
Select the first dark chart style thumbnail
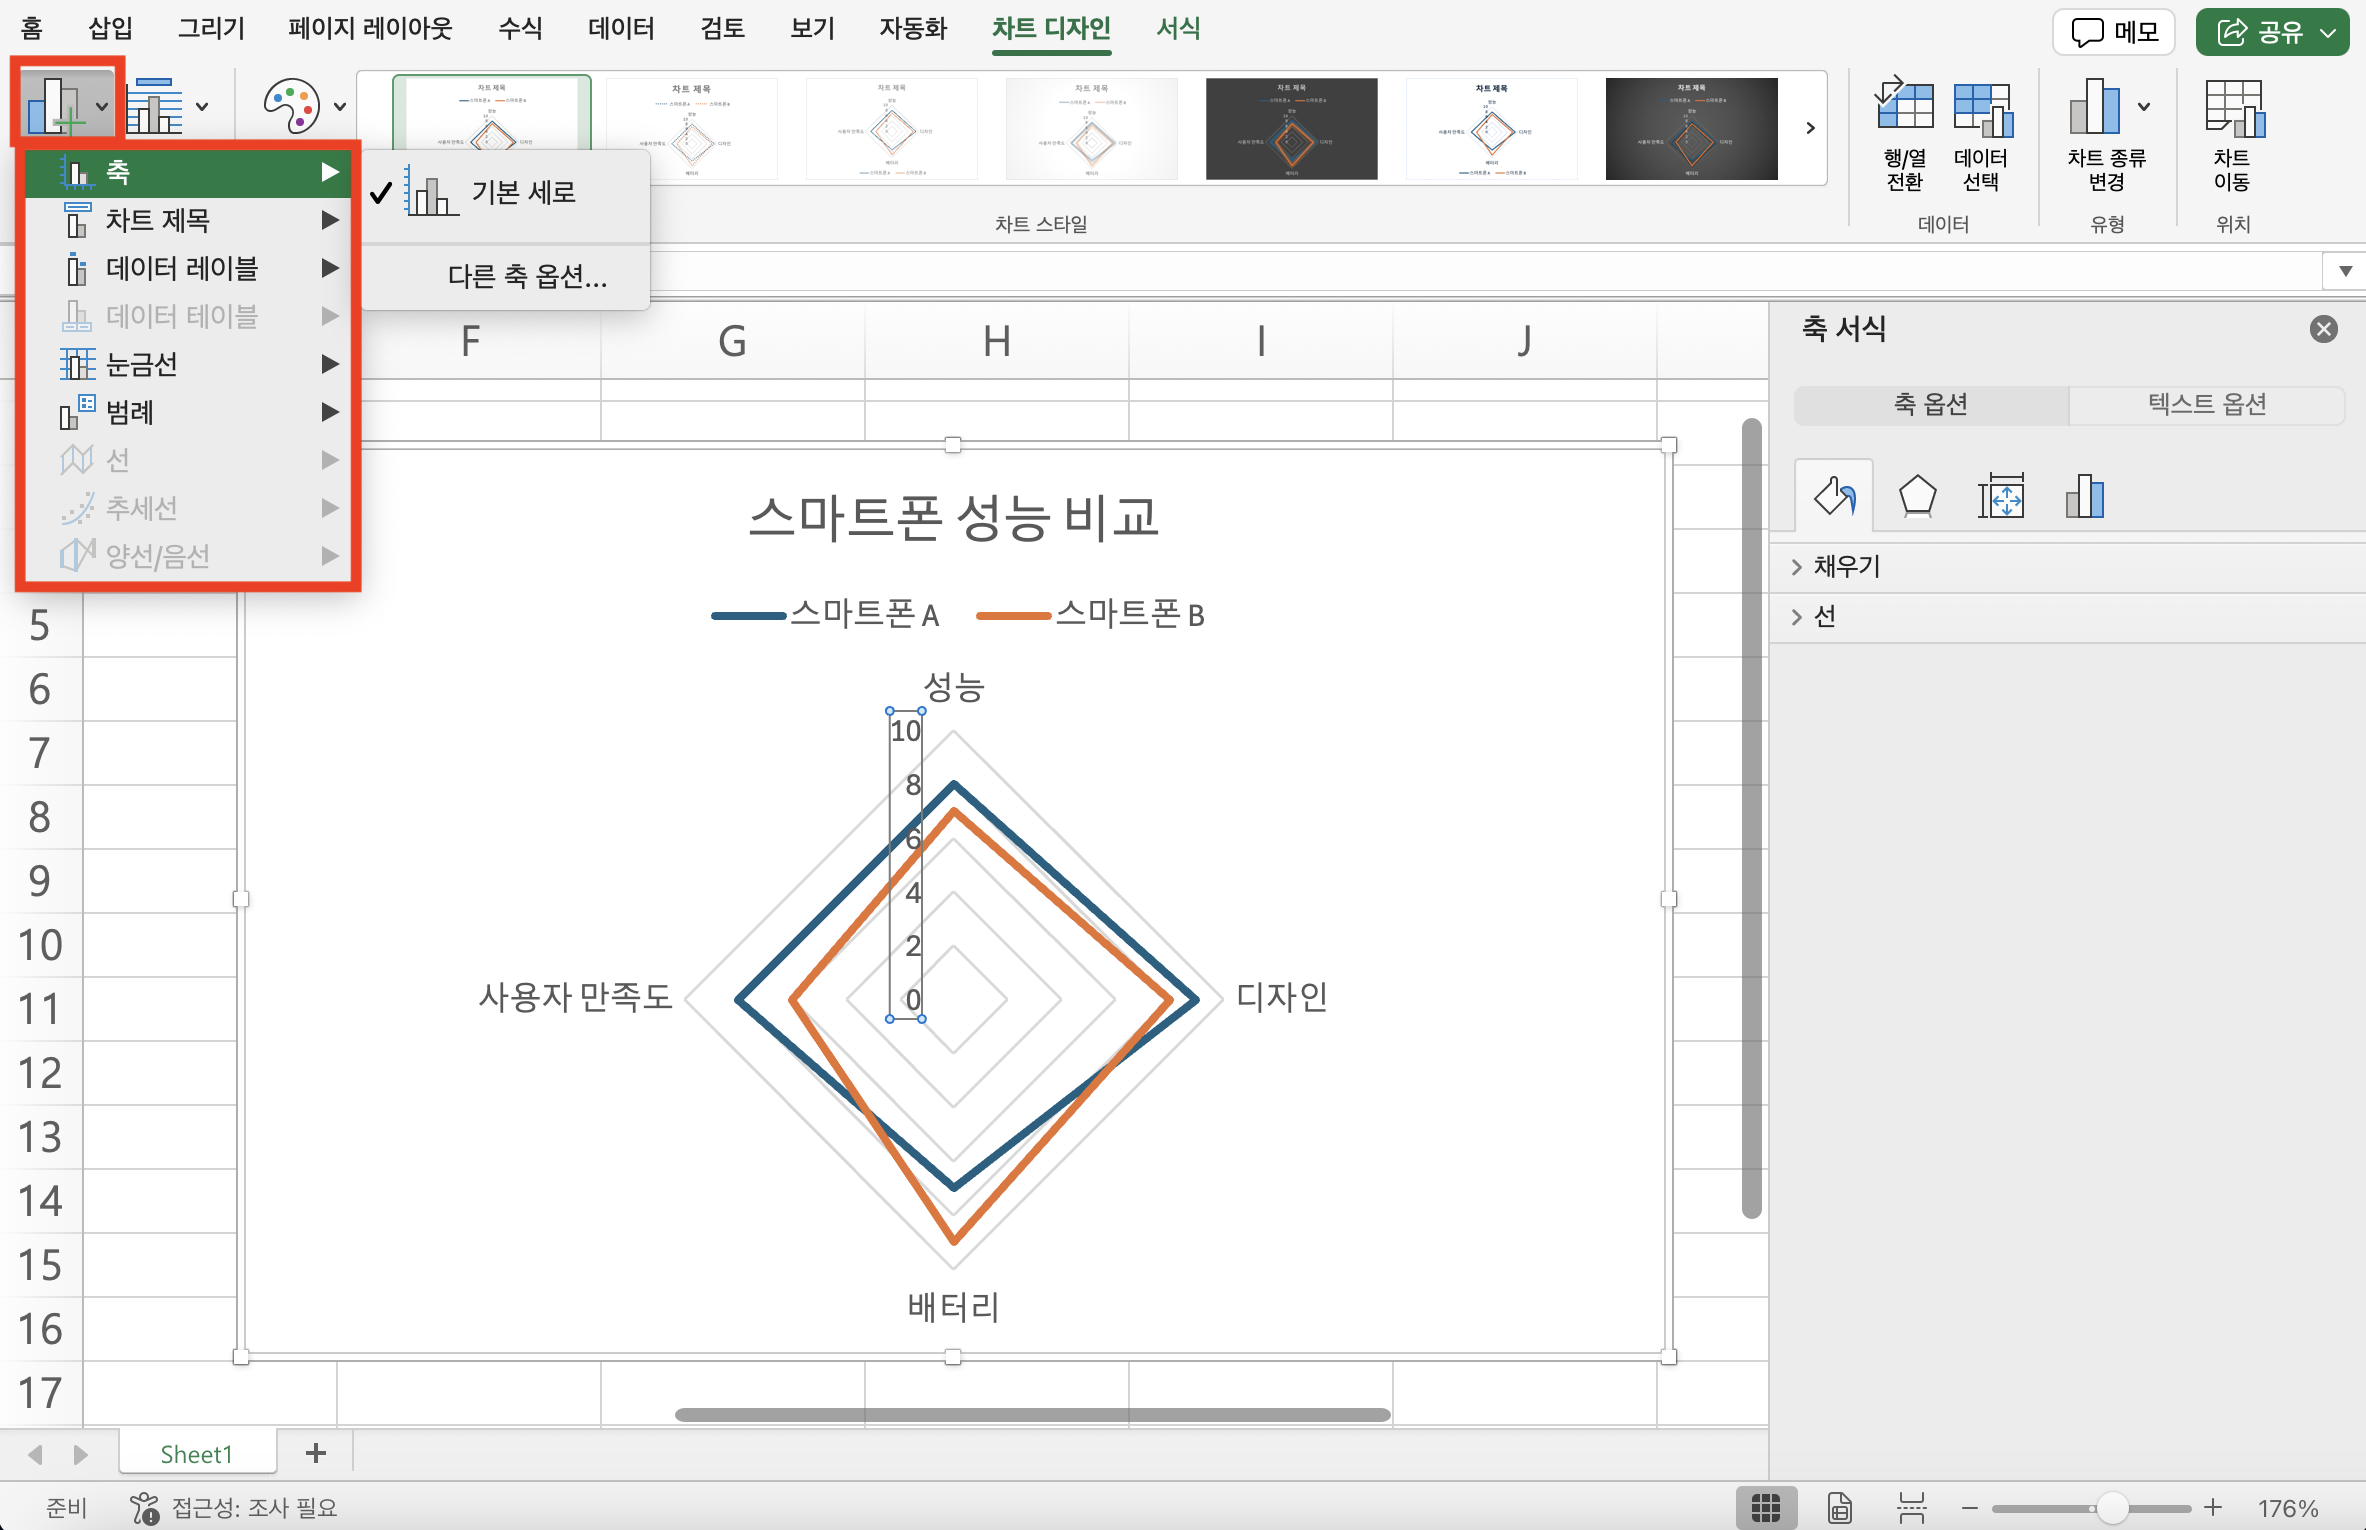[1292, 128]
